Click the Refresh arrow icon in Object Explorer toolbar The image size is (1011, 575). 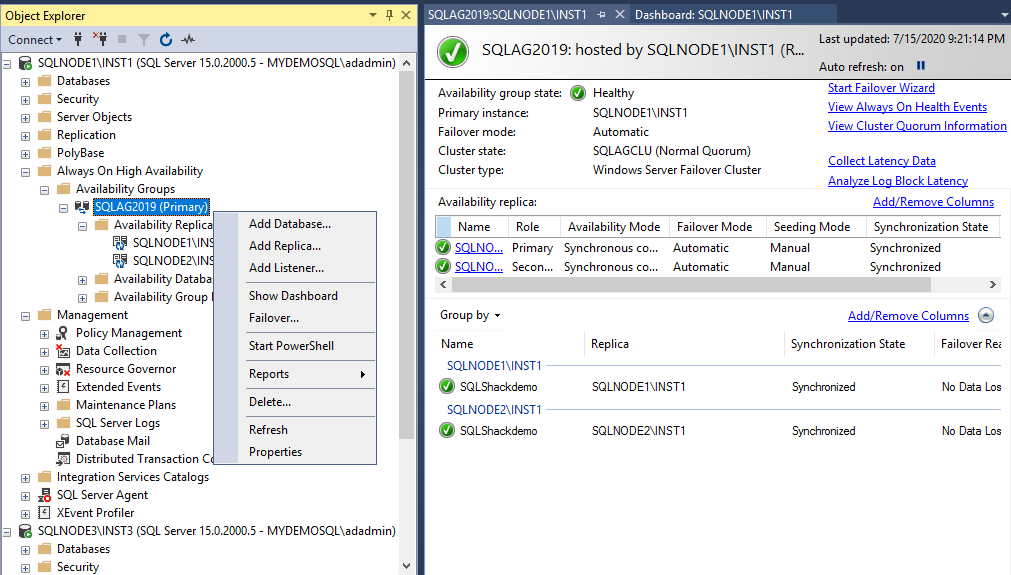(166, 39)
